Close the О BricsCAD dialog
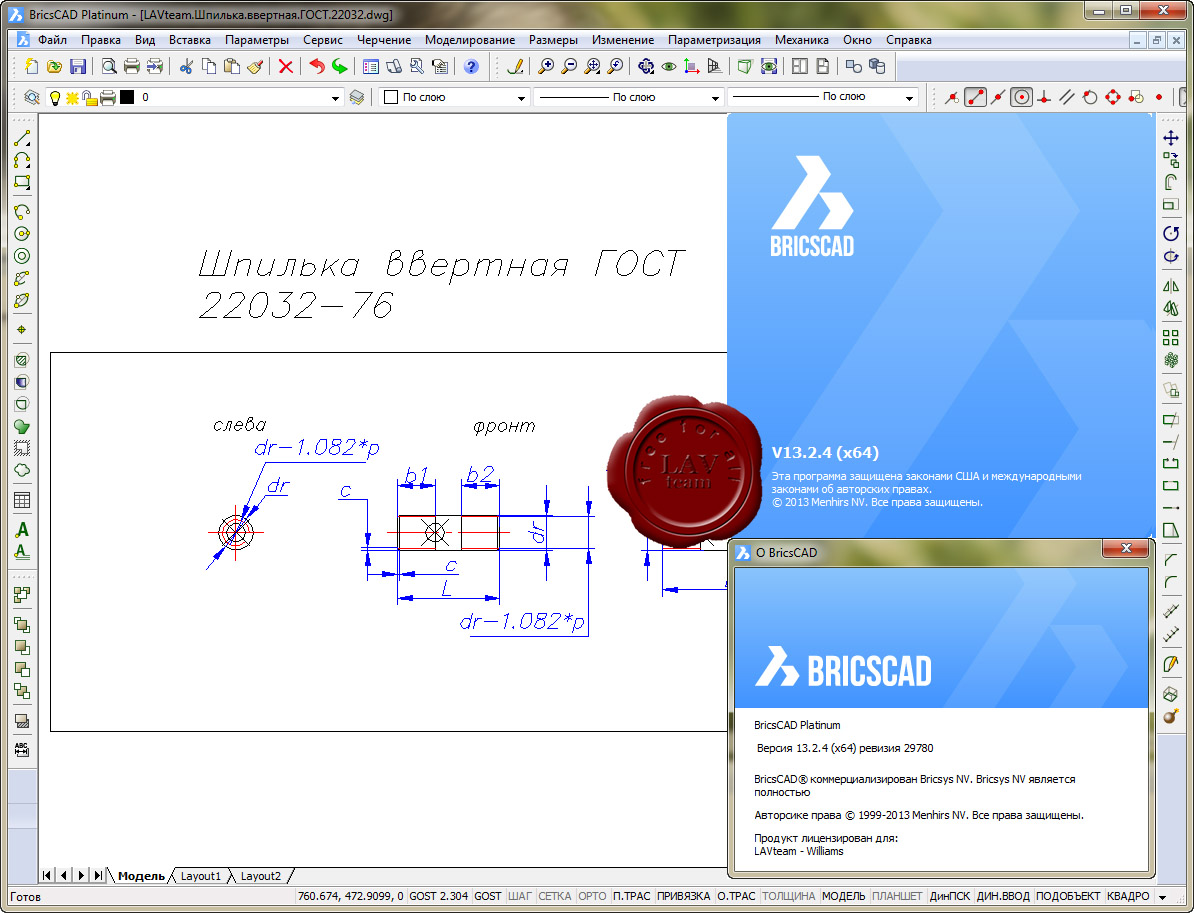1194x913 pixels. (x=1126, y=548)
